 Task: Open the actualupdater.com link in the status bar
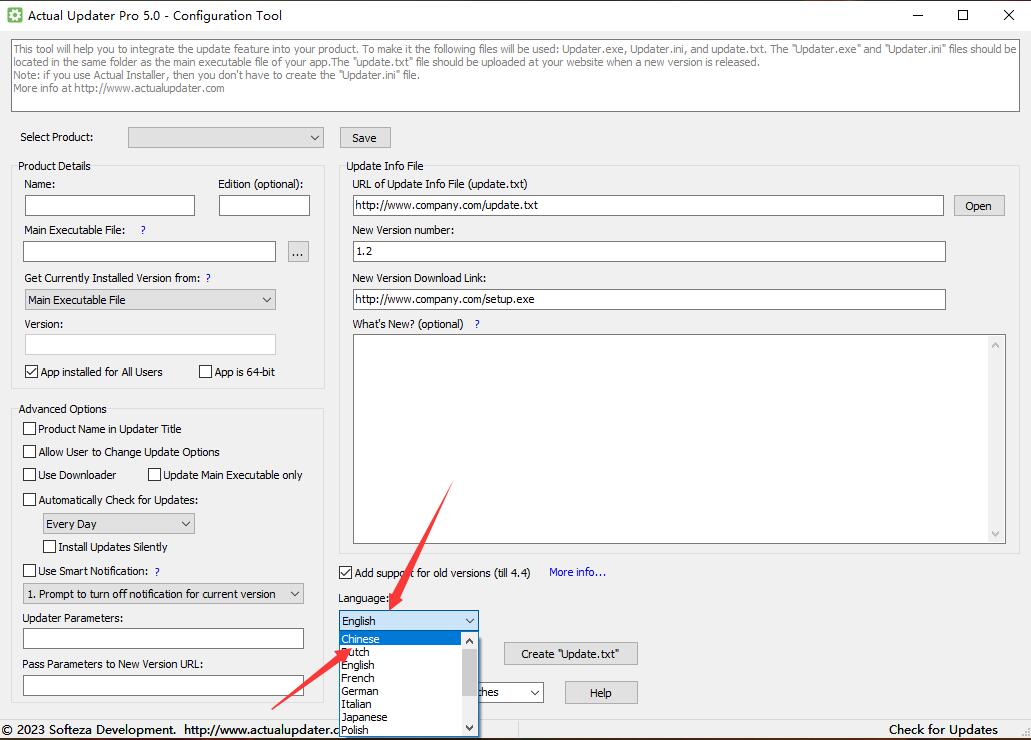(262, 729)
